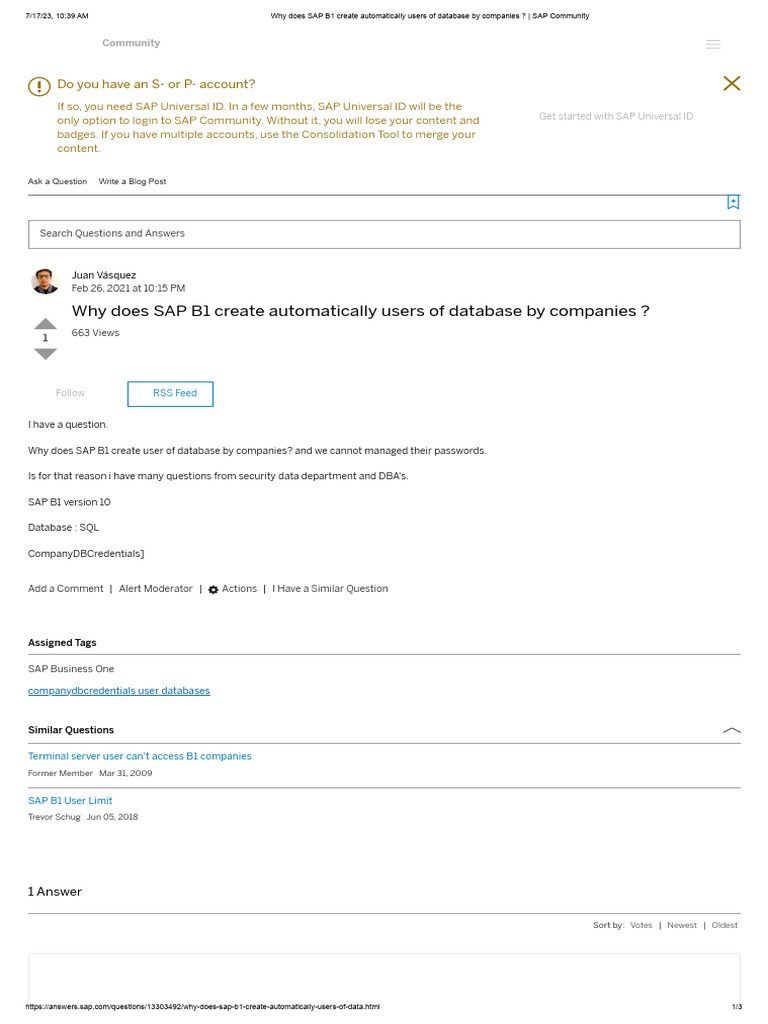Follow this question
Screen dimensions: 768x1024
coord(70,394)
